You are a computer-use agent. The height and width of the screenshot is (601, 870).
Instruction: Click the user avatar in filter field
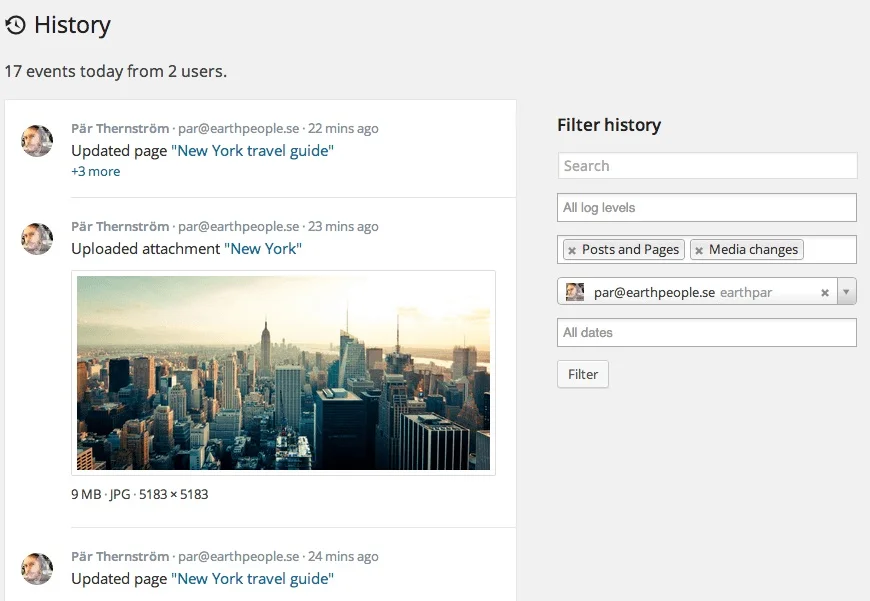pos(575,292)
